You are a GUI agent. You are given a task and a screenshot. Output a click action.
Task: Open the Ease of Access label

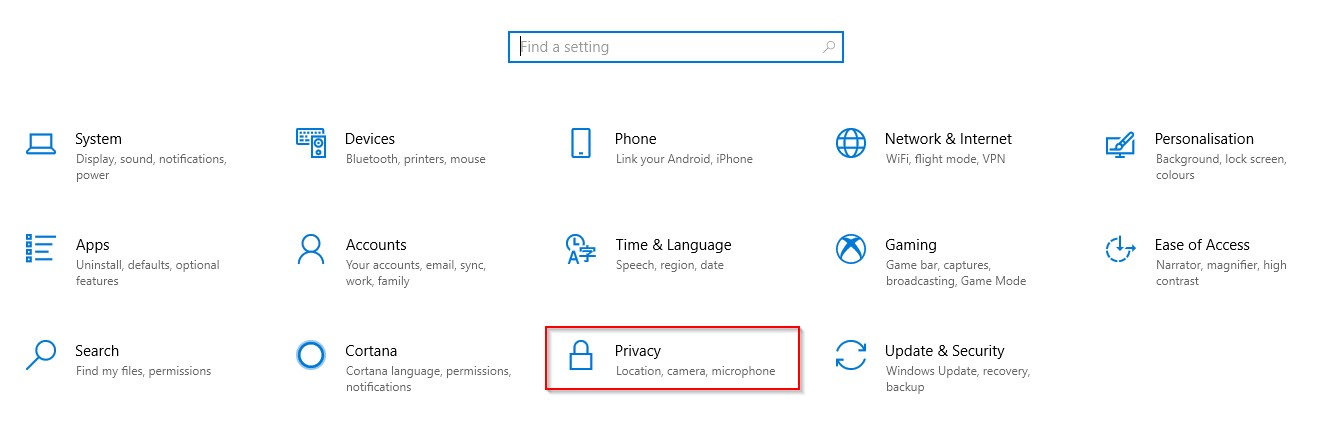point(1202,245)
